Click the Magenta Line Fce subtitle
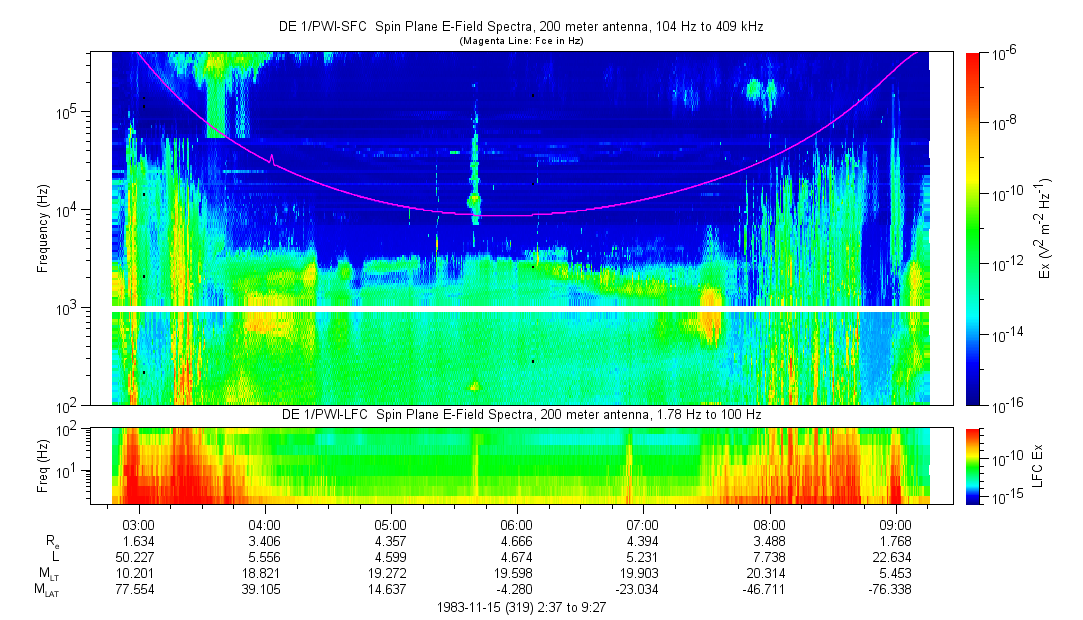The width and height of the screenshot is (1083, 620). [x=520, y=41]
